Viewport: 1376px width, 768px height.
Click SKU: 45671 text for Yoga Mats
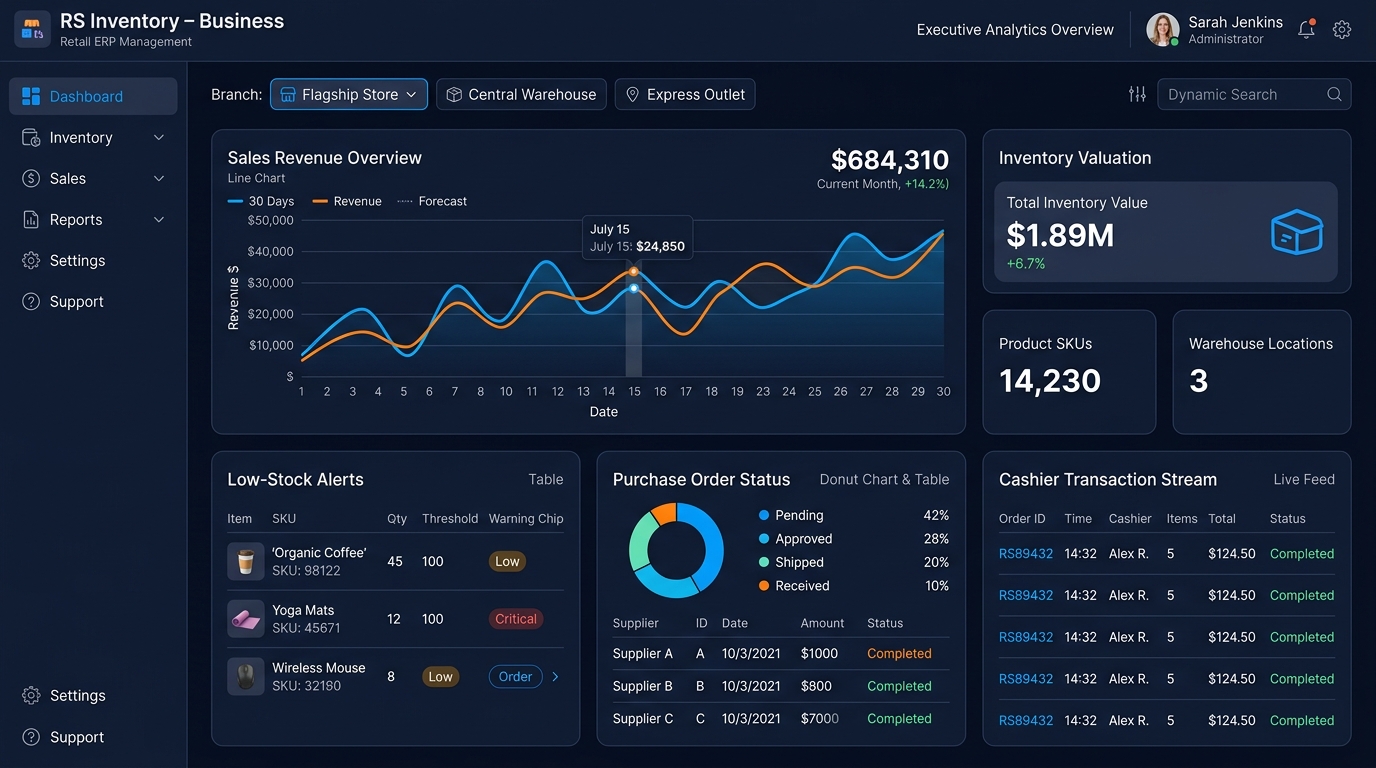point(306,628)
